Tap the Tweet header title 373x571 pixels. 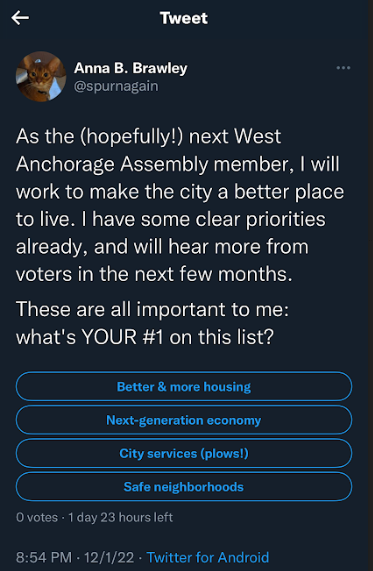pyautogui.click(x=184, y=18)
